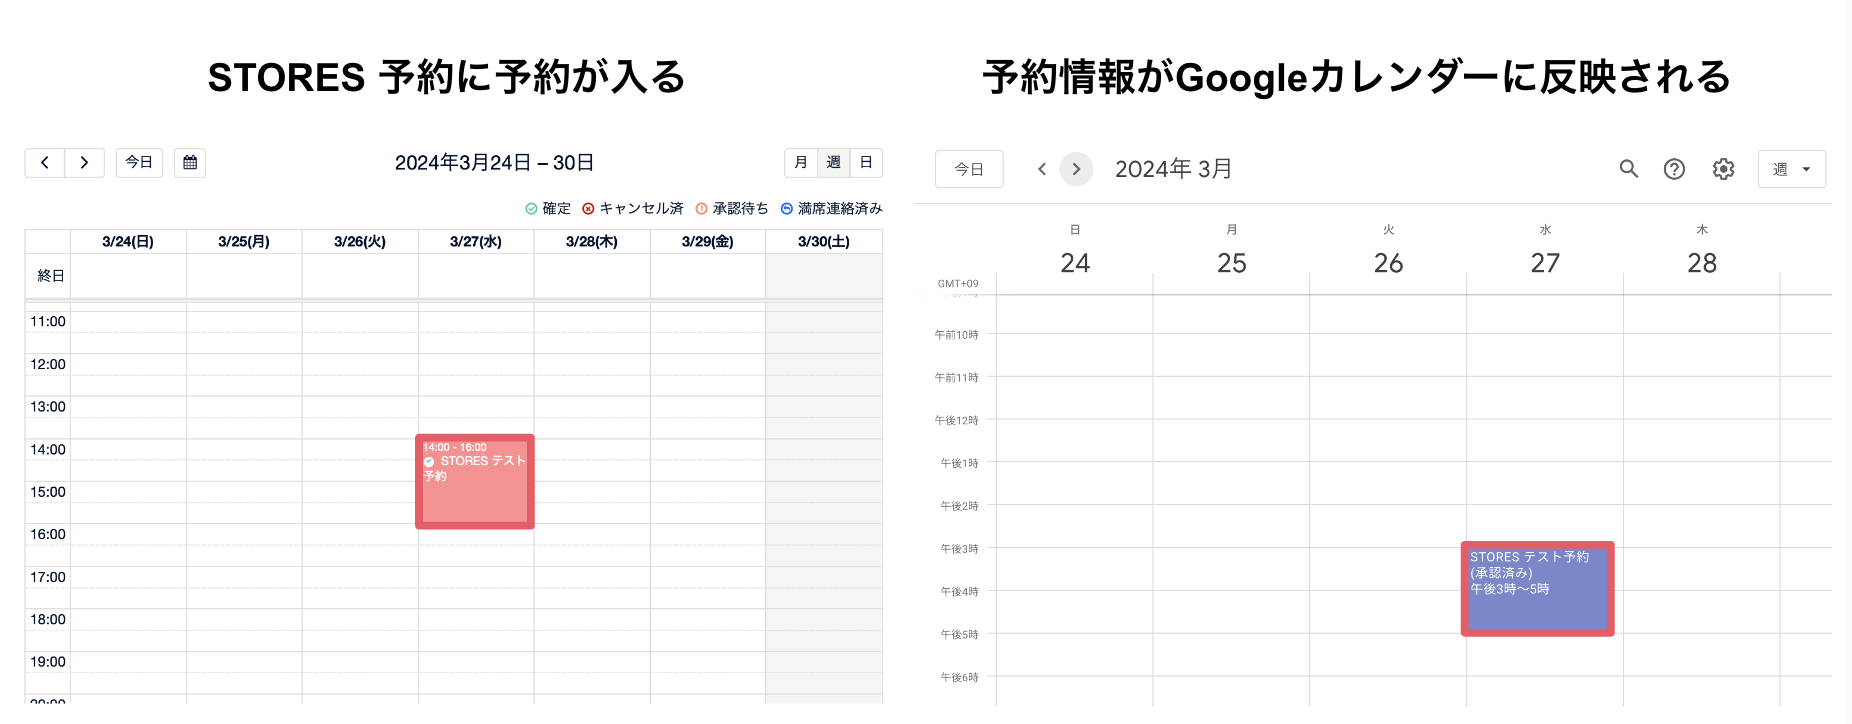Open Google Calendar settings gear
Screen dimensions: 1852x724
coord(1723,169)
